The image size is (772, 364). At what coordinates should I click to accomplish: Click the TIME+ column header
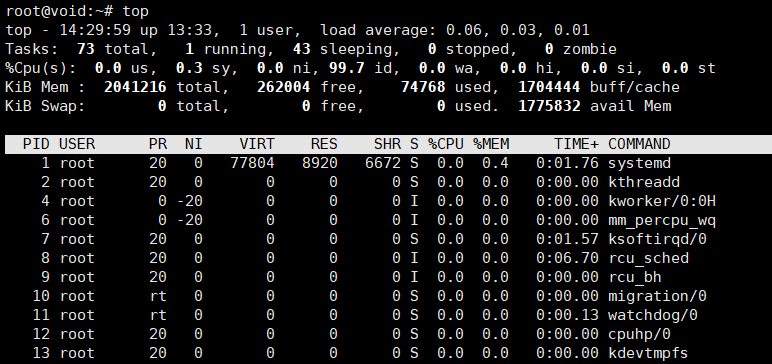coord(577,144)
